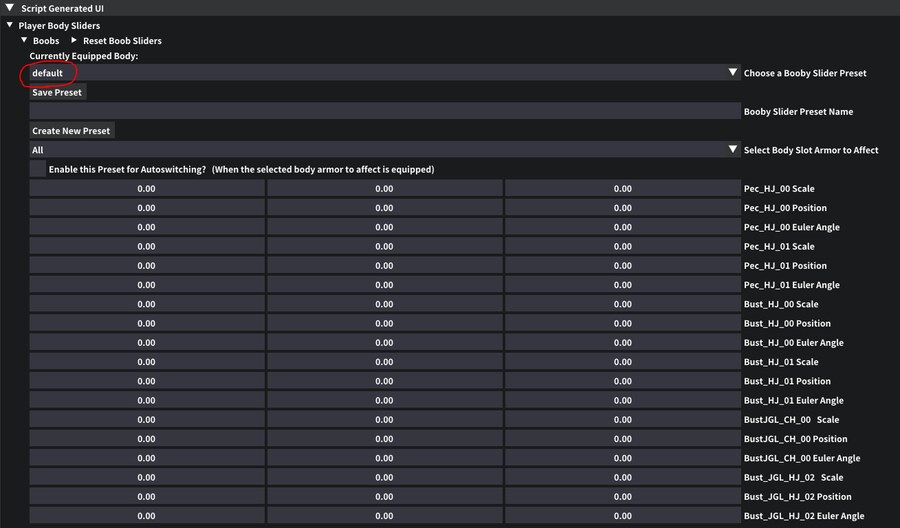
Task: Open the Booby Slider Preset dropdown
Action: [x=732, y=73]
